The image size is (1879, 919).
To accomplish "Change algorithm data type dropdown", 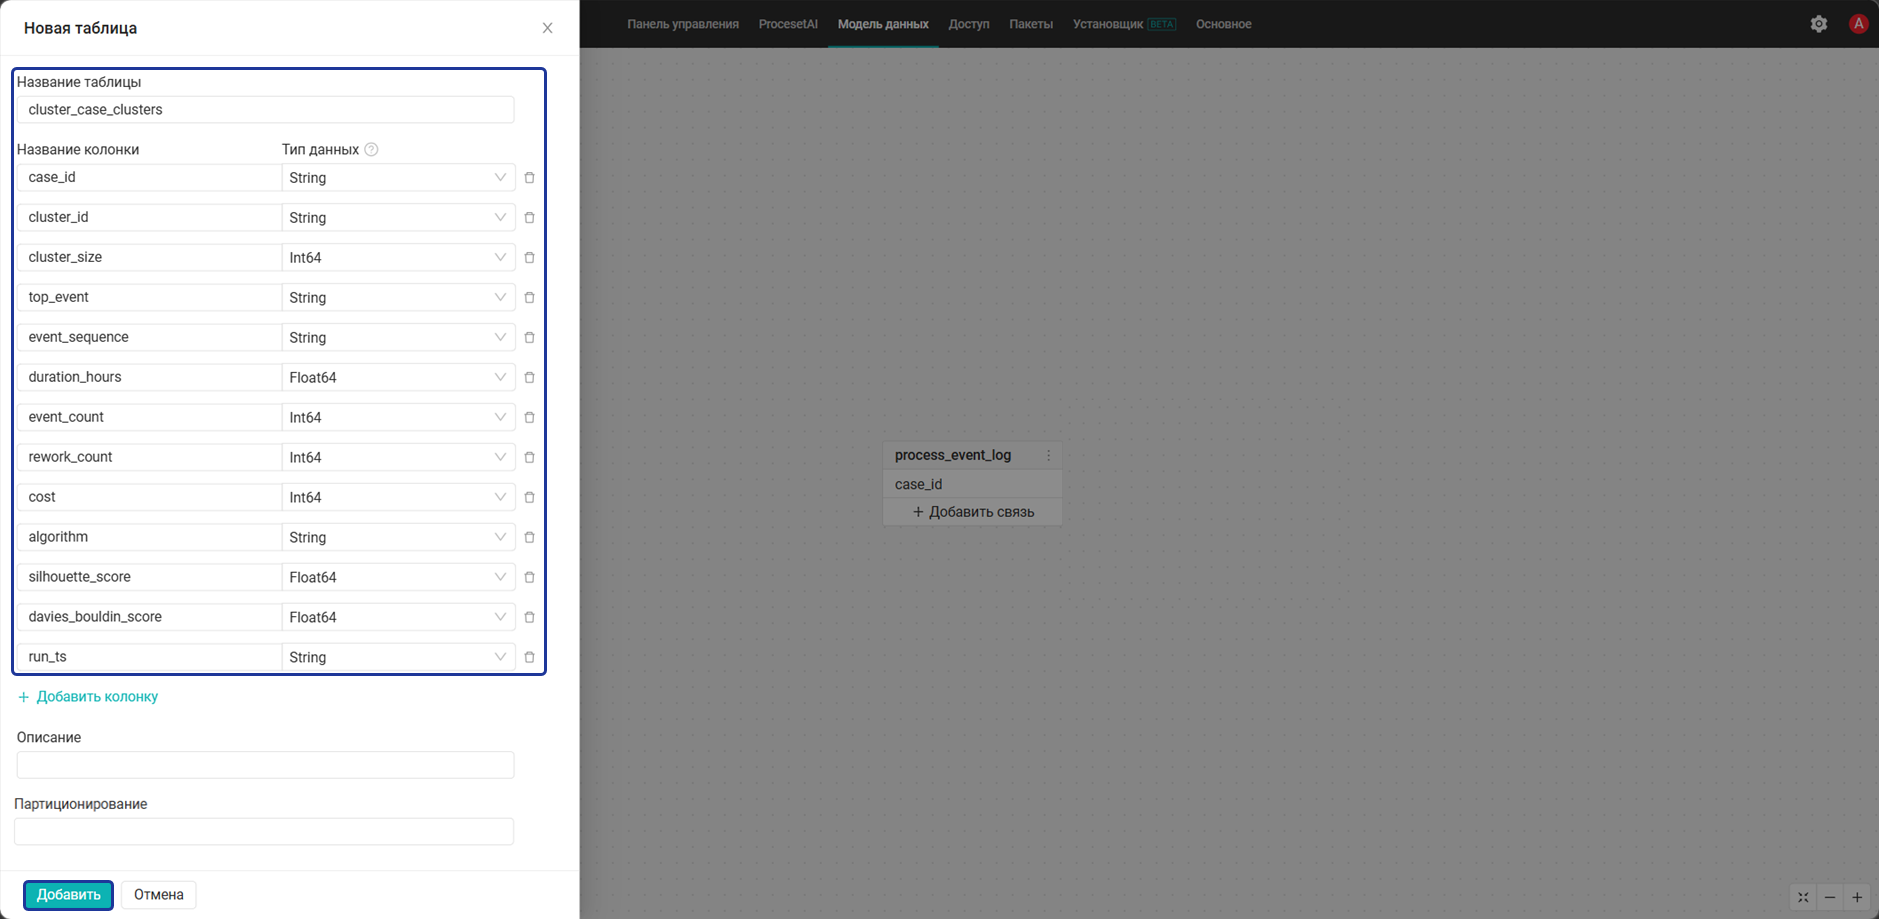I will point(398,538).
